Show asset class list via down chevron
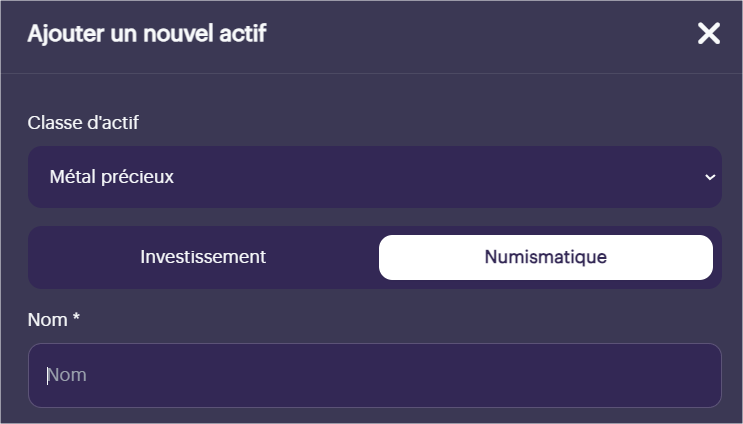The height and width of the screenshot is (424, 743). point(710,177)
